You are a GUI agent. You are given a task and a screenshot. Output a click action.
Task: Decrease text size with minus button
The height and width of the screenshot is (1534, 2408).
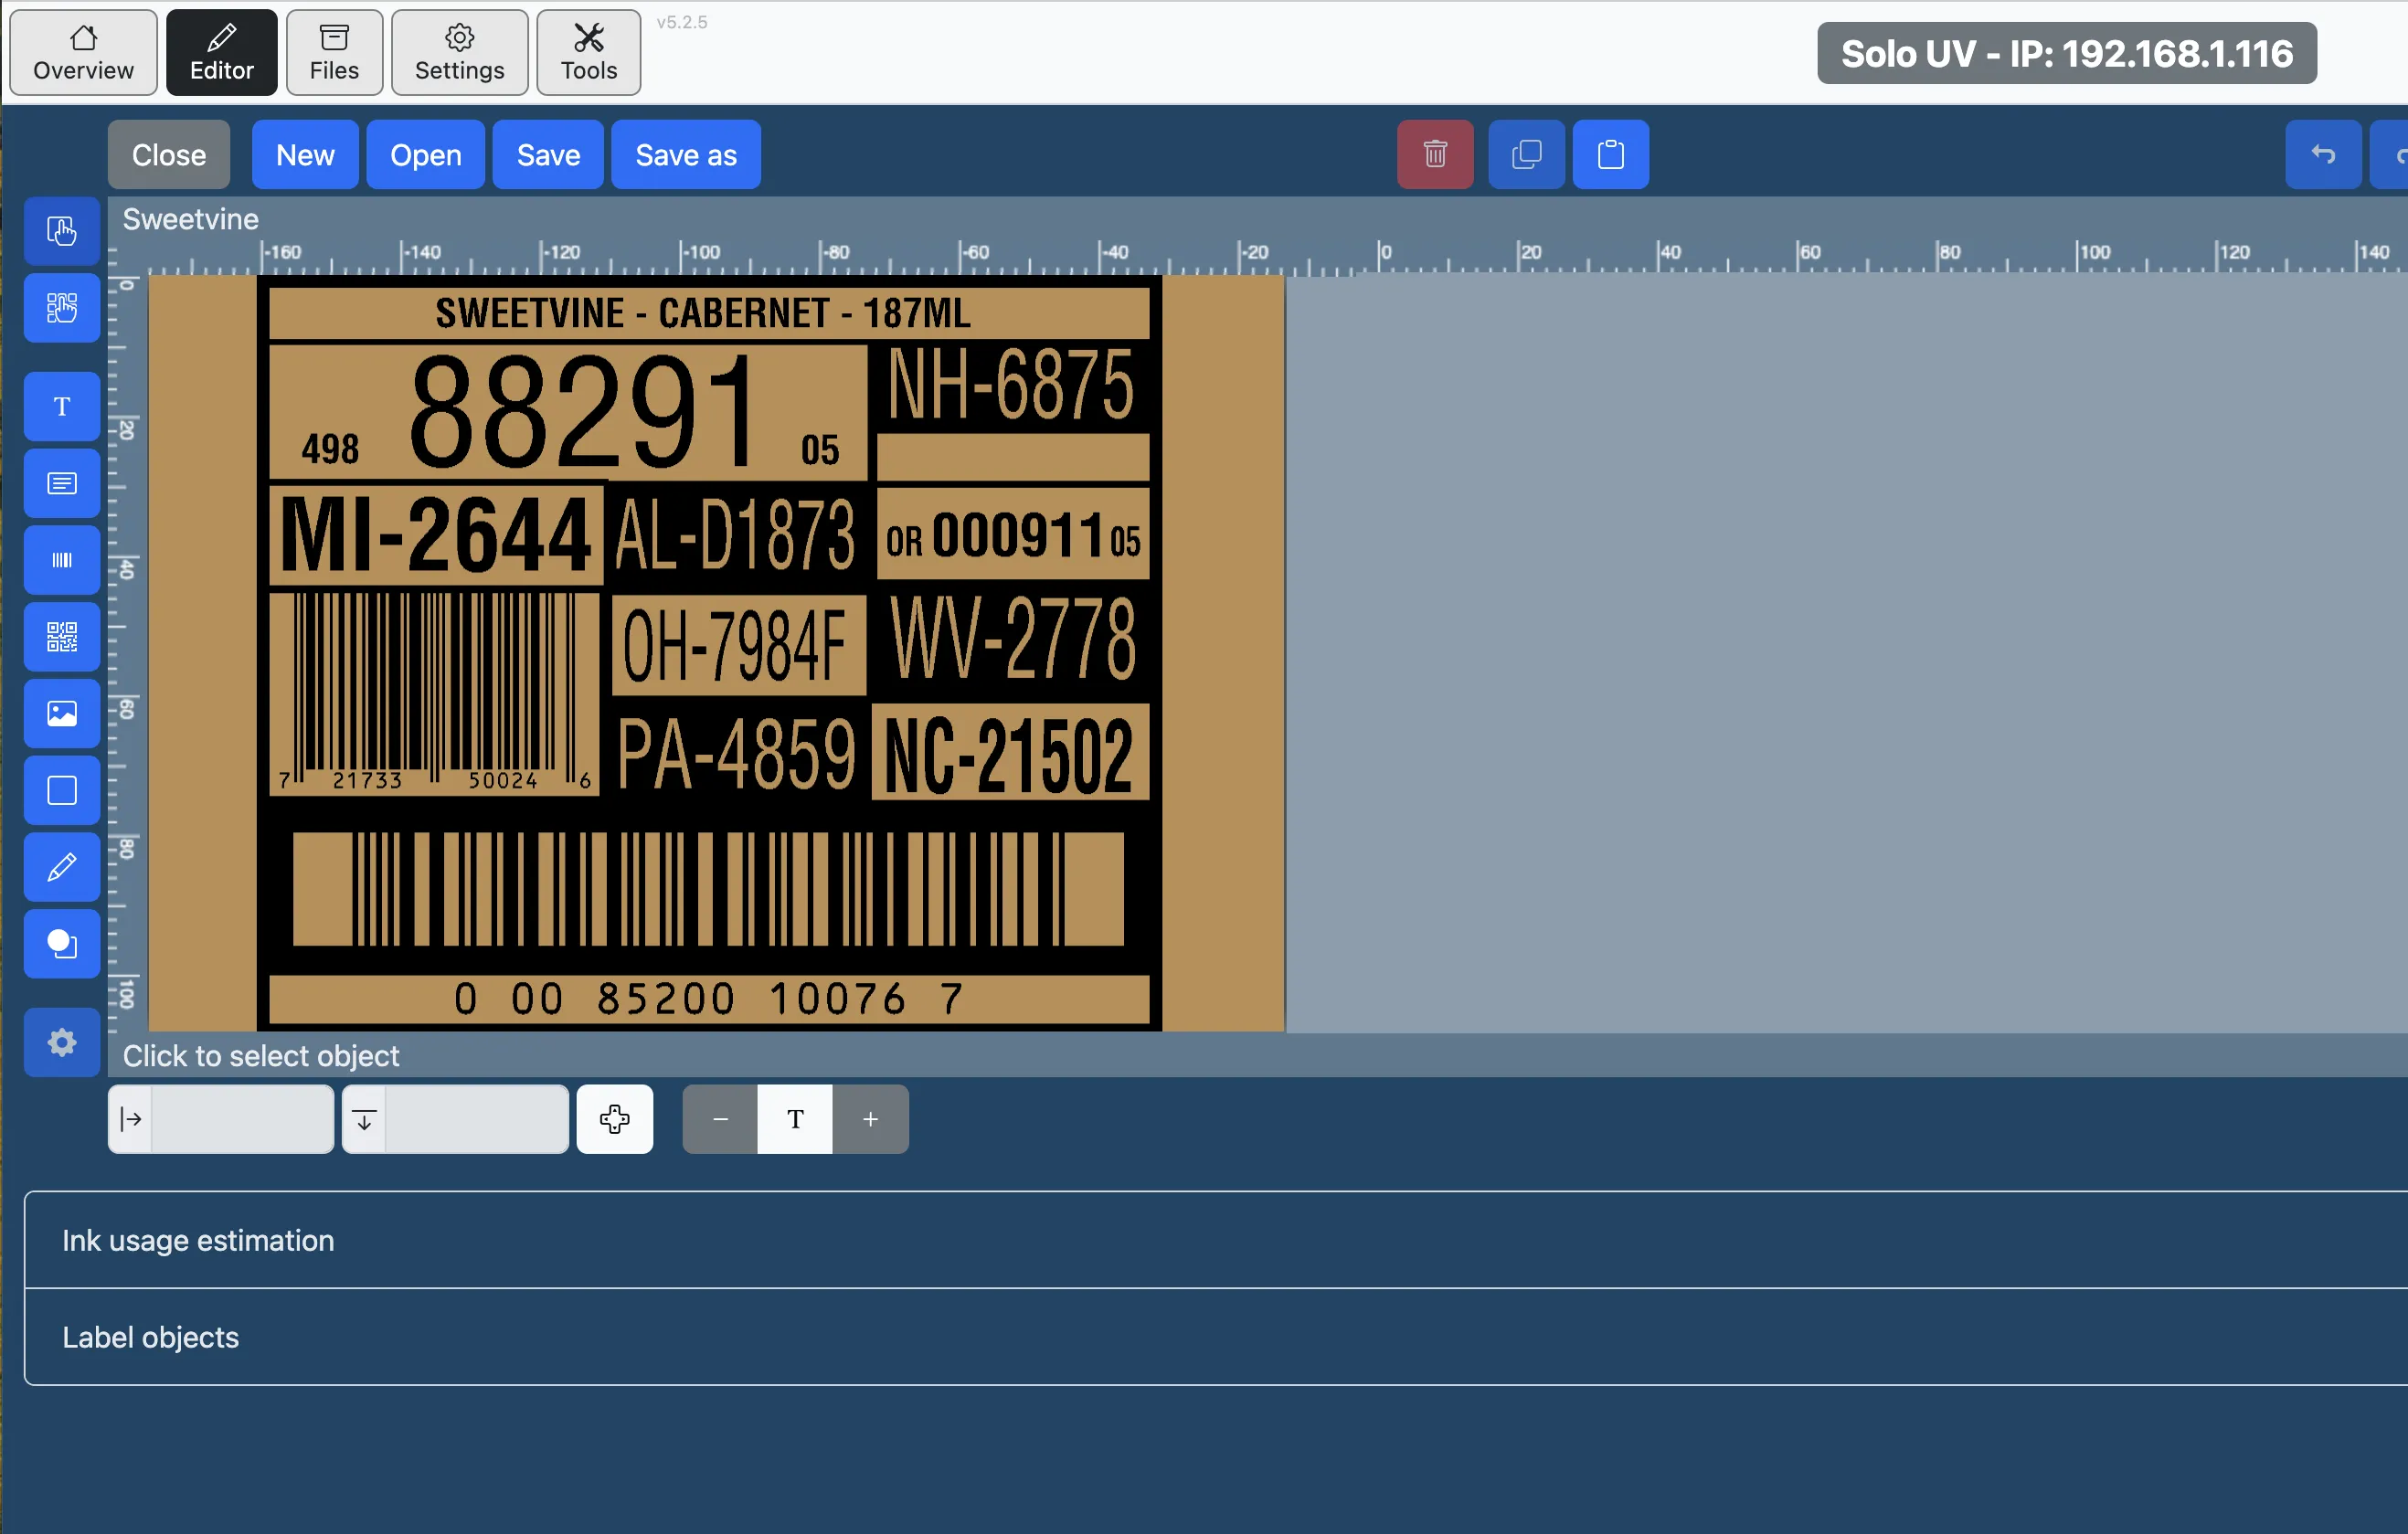coord(720,1119)
